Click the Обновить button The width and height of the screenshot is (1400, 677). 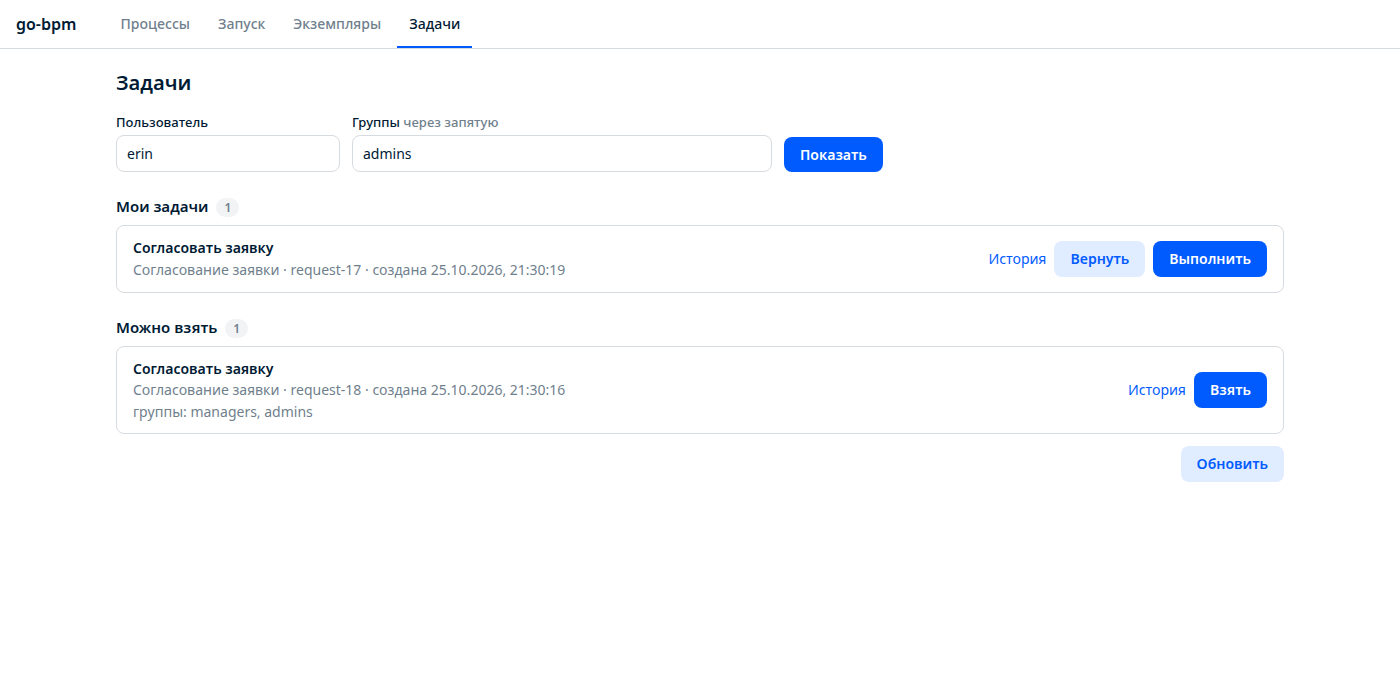[1232, 464]
